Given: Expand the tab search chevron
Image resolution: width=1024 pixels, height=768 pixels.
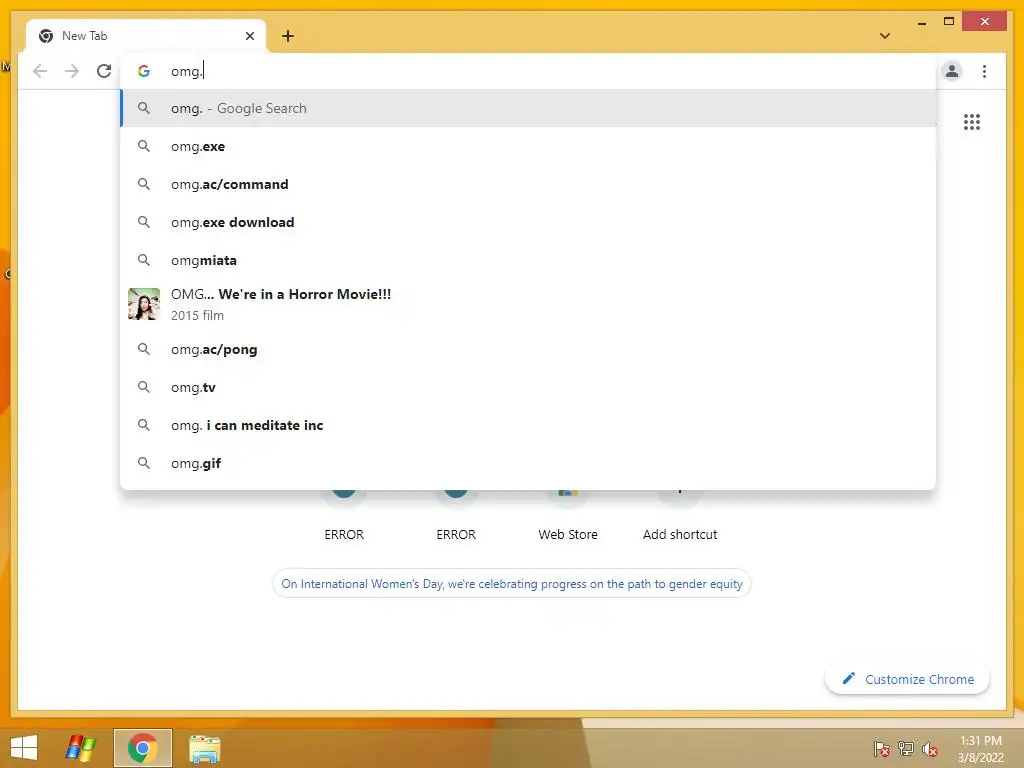Looking at the screenshot, I should (x=885, y=36).
